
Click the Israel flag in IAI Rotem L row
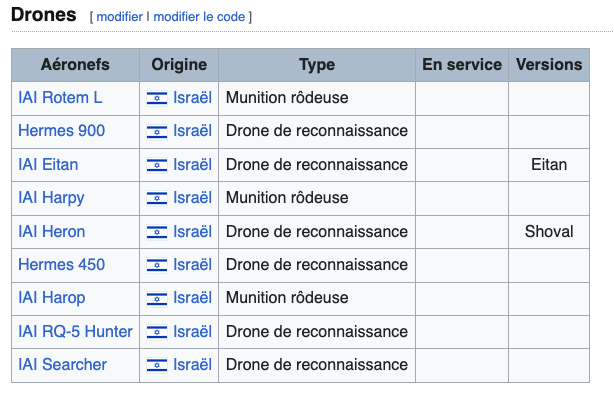coord(157,98)
